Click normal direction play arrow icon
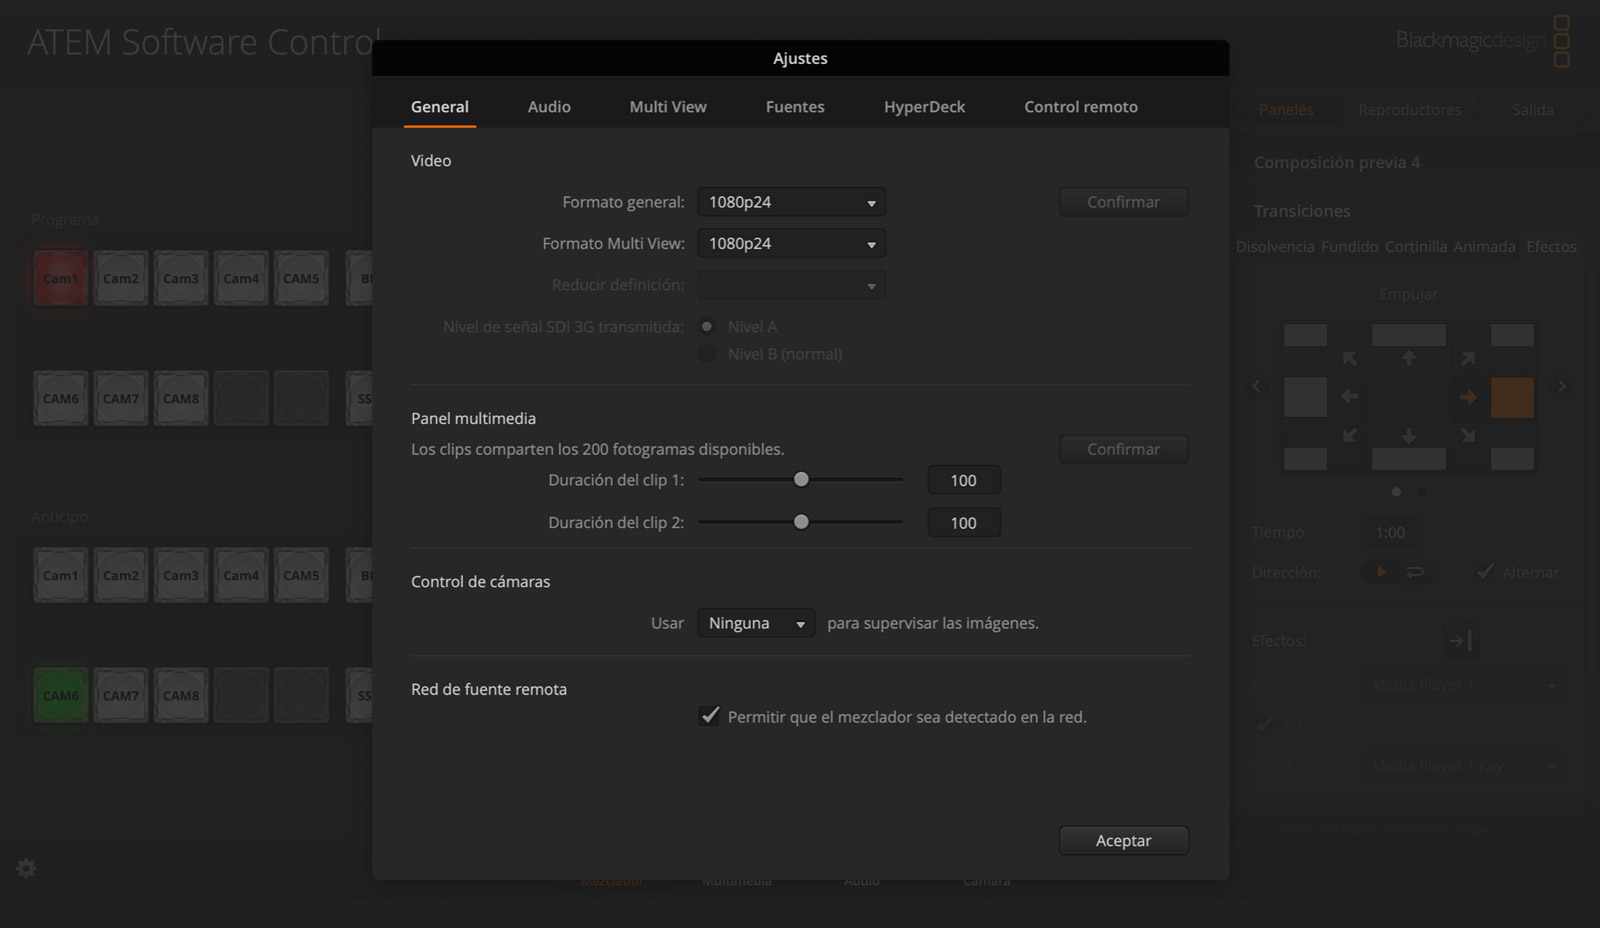Viewport: 1600px width, 928px height. click(1381, 572)
